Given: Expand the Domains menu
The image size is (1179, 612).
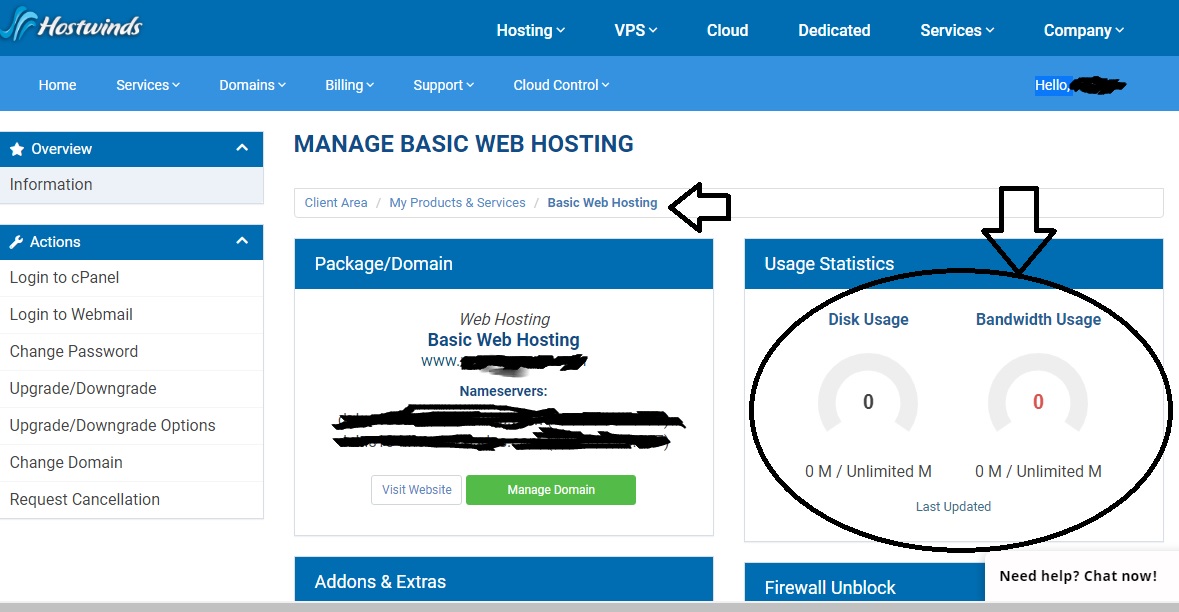Looking at the screenshot, I should (x=252, y=85).
